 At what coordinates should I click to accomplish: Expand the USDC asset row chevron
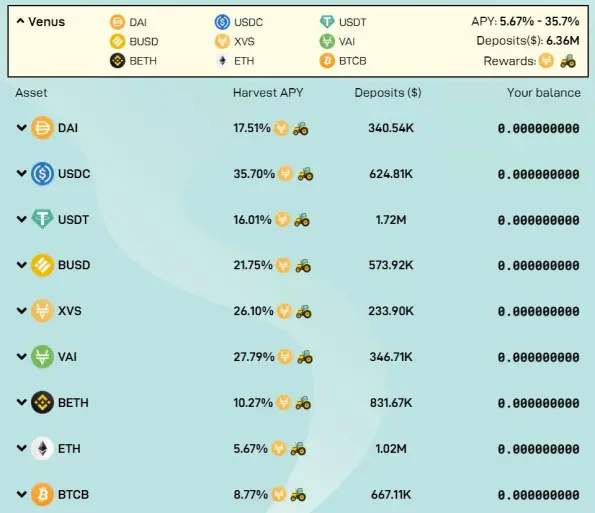click(22, 174)
